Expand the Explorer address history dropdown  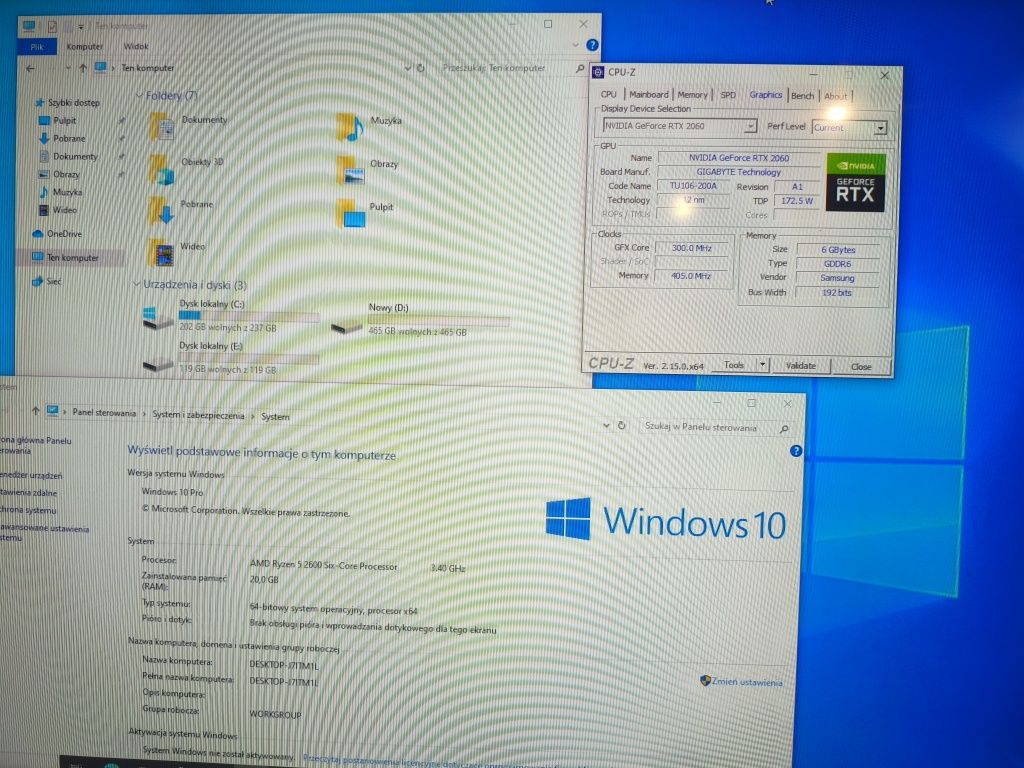coord(408,67)
